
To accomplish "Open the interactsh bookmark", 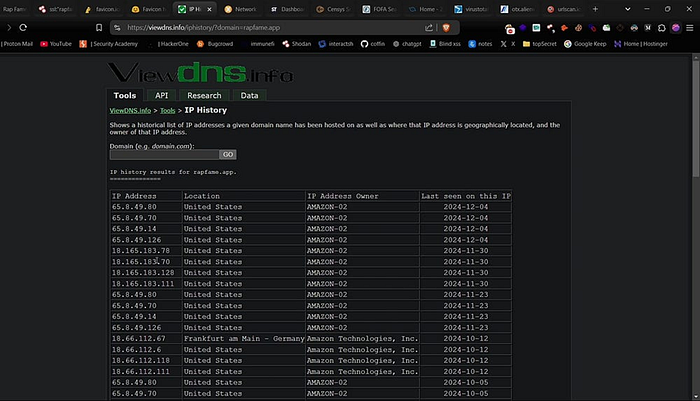I will (336, 44).
